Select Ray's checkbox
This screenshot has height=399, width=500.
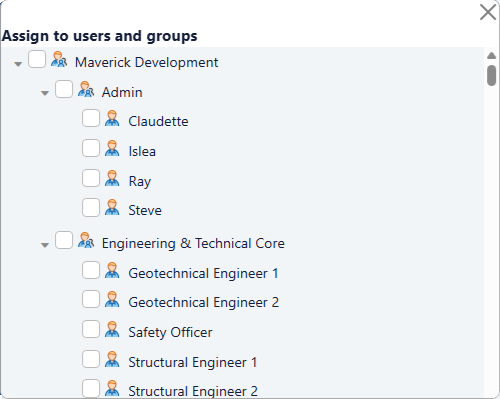point(91,178)
